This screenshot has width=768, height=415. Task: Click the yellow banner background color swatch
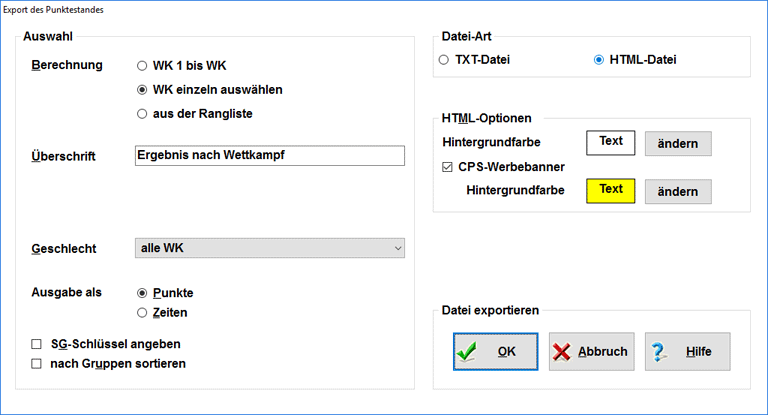[x=610, y=190]
